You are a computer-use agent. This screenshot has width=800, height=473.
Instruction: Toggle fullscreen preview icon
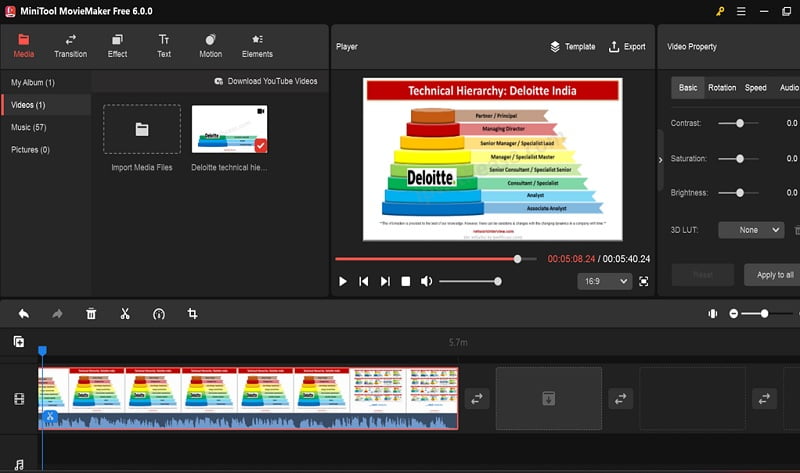click(x=643, y=282)
